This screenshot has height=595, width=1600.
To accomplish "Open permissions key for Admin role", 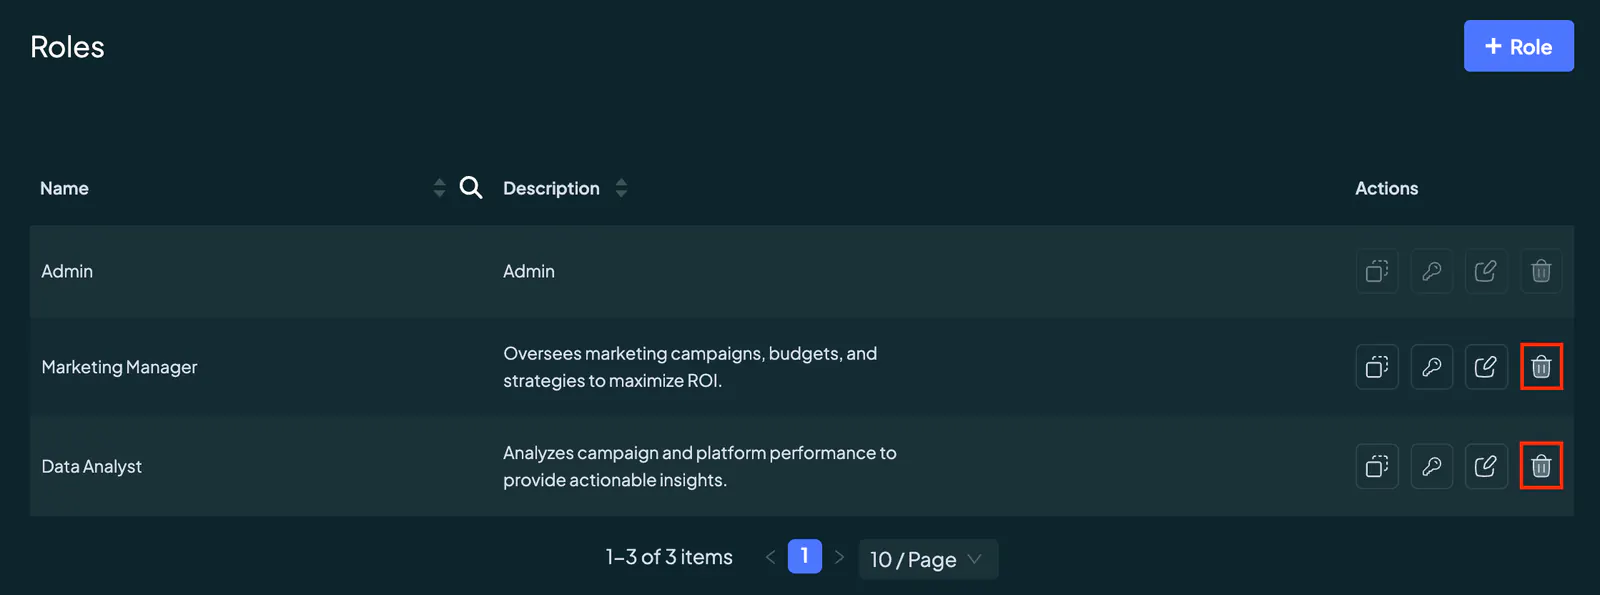I will coord(1432,271).
